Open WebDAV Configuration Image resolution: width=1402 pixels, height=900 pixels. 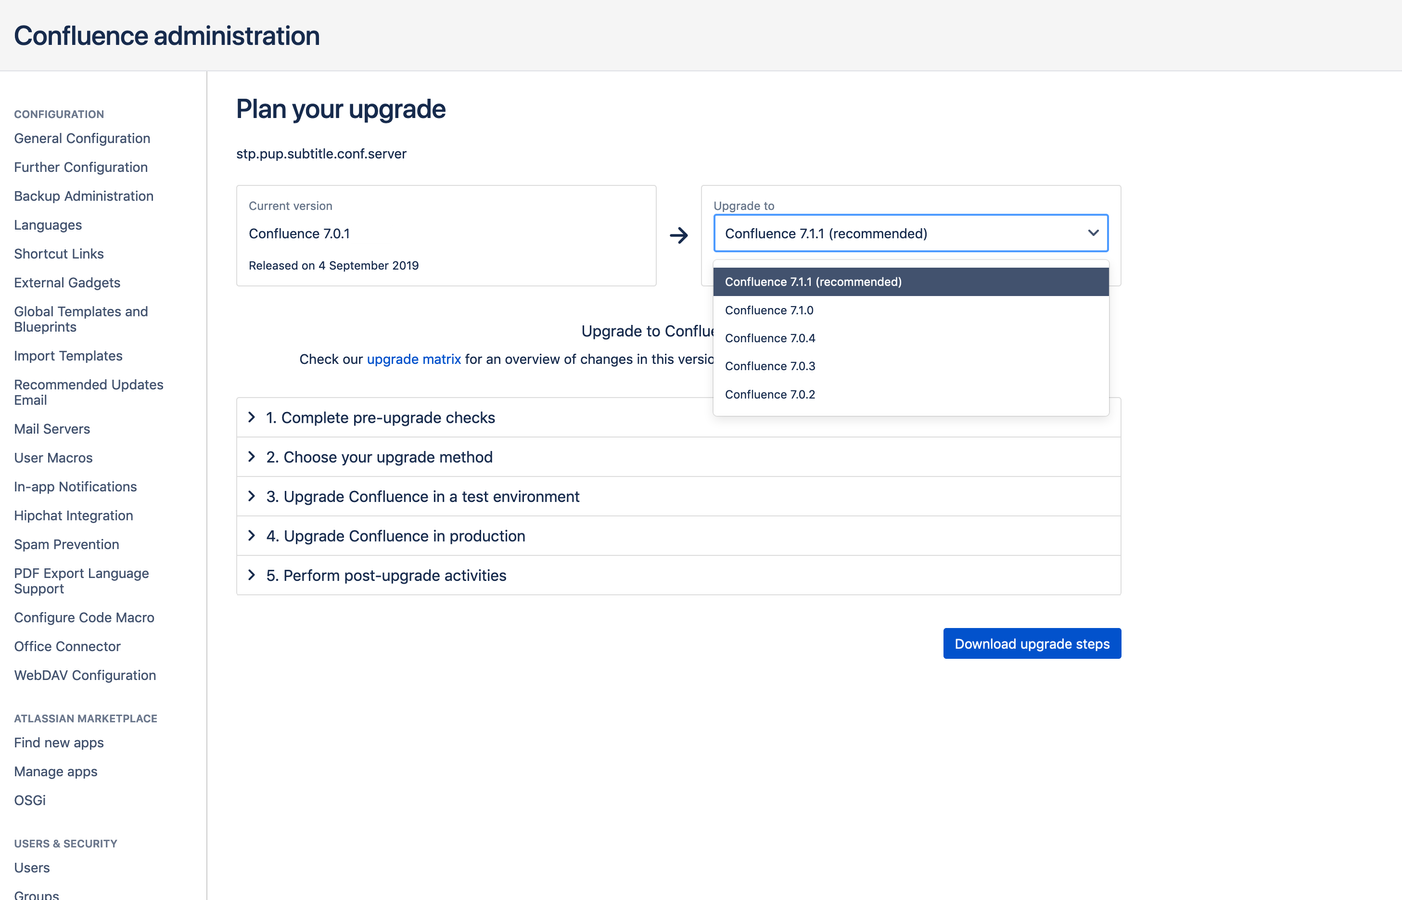point(85,676)
